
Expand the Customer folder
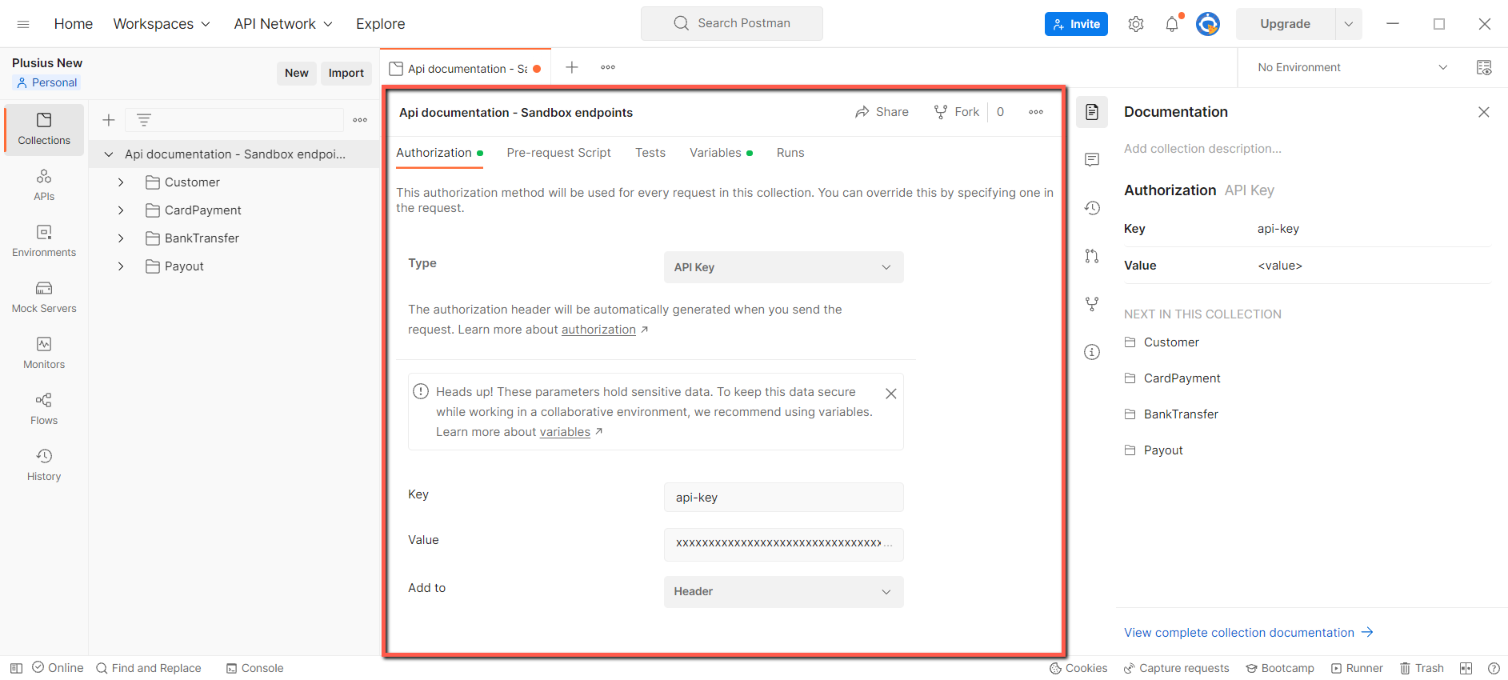pos(121,182)
